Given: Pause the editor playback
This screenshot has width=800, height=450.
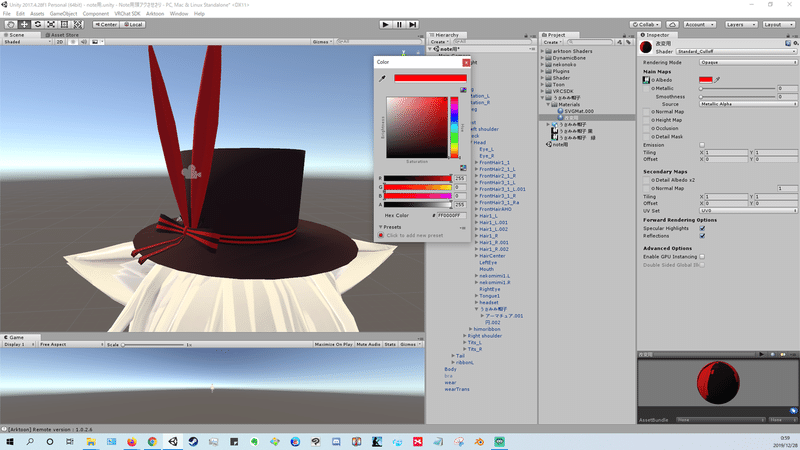Looking at the screenshot, I should coord(399,24).
